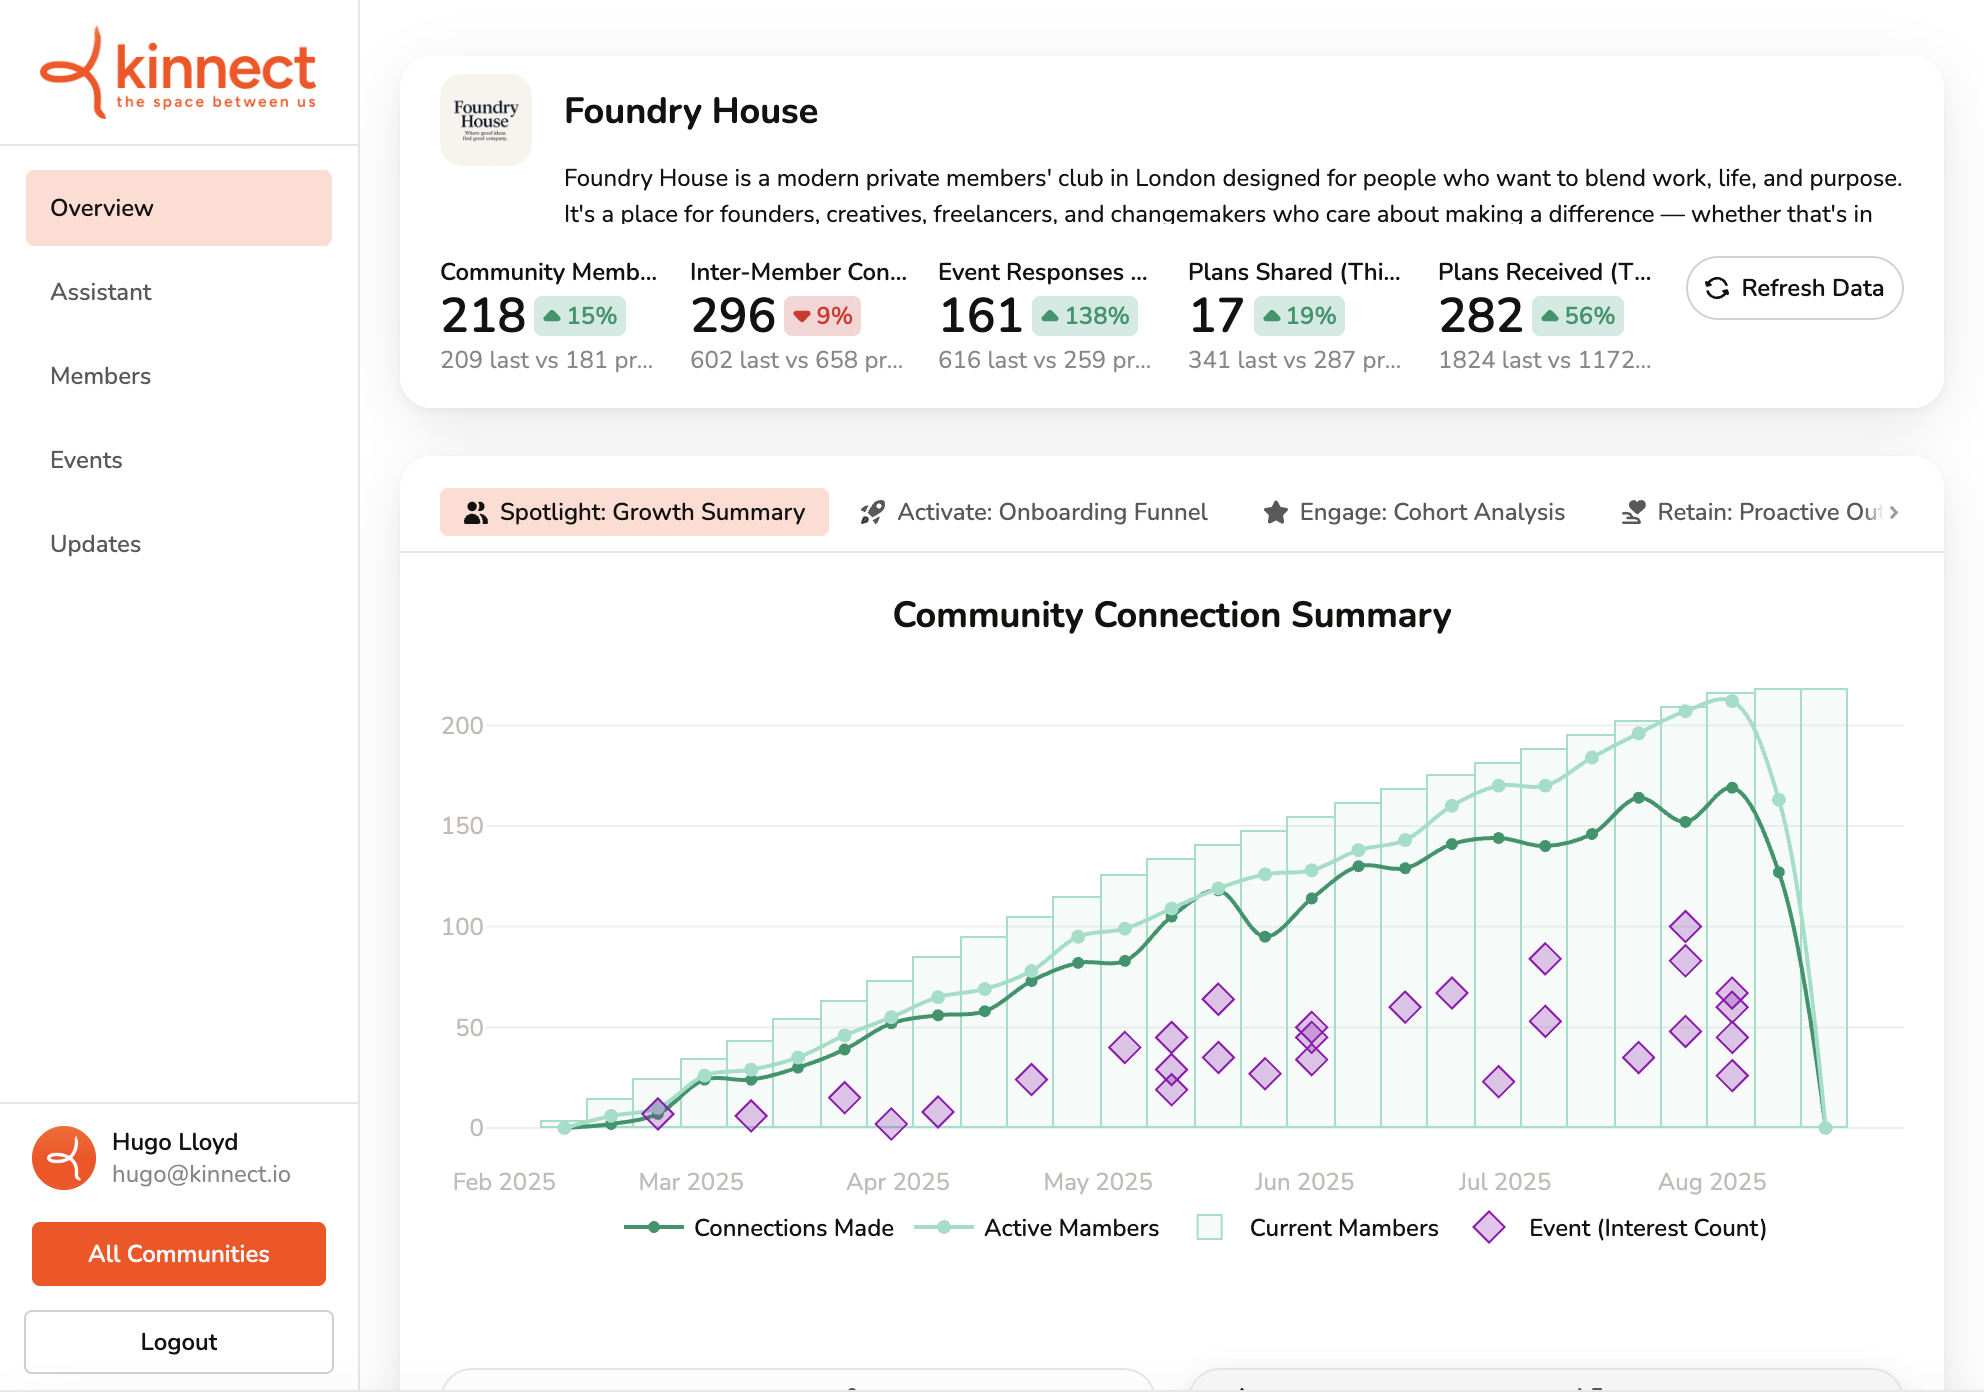Image resolution: width=1984 pixels, height=1392 pixels.
Task: Click the Plans Received value 282
Action: (x=1481, y=316)
